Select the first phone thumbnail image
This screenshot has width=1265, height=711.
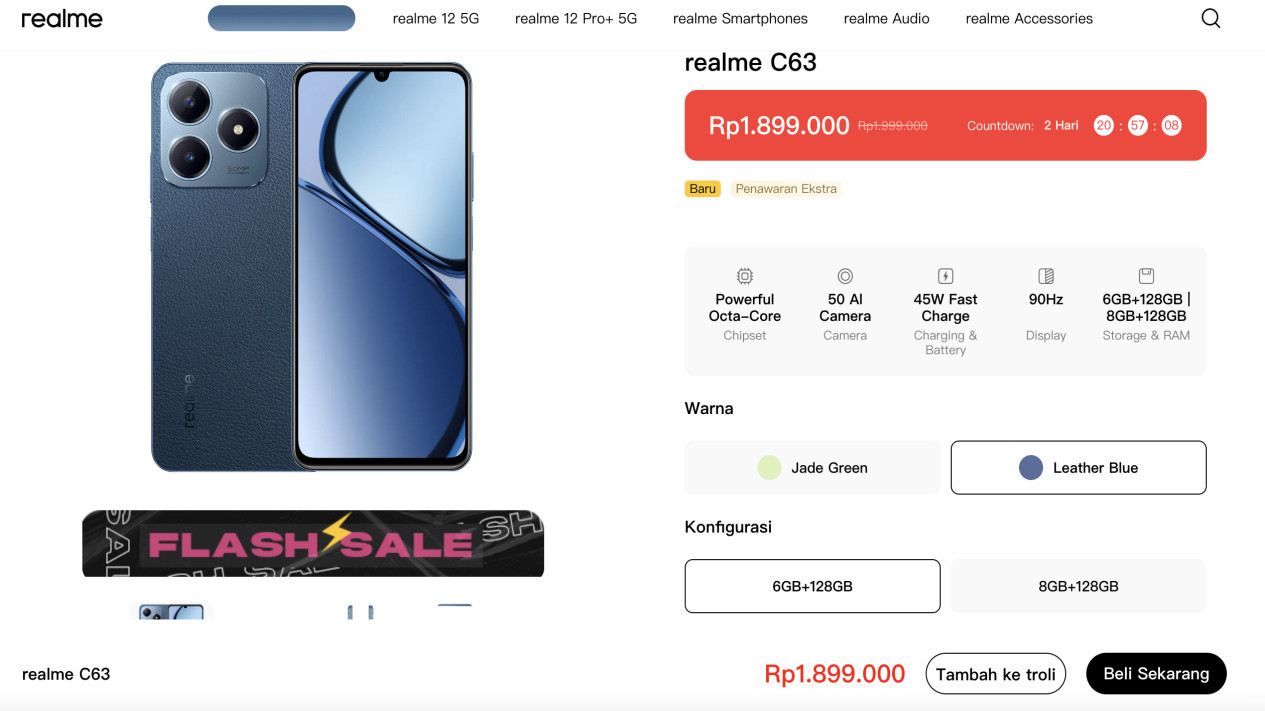(171, 612)
